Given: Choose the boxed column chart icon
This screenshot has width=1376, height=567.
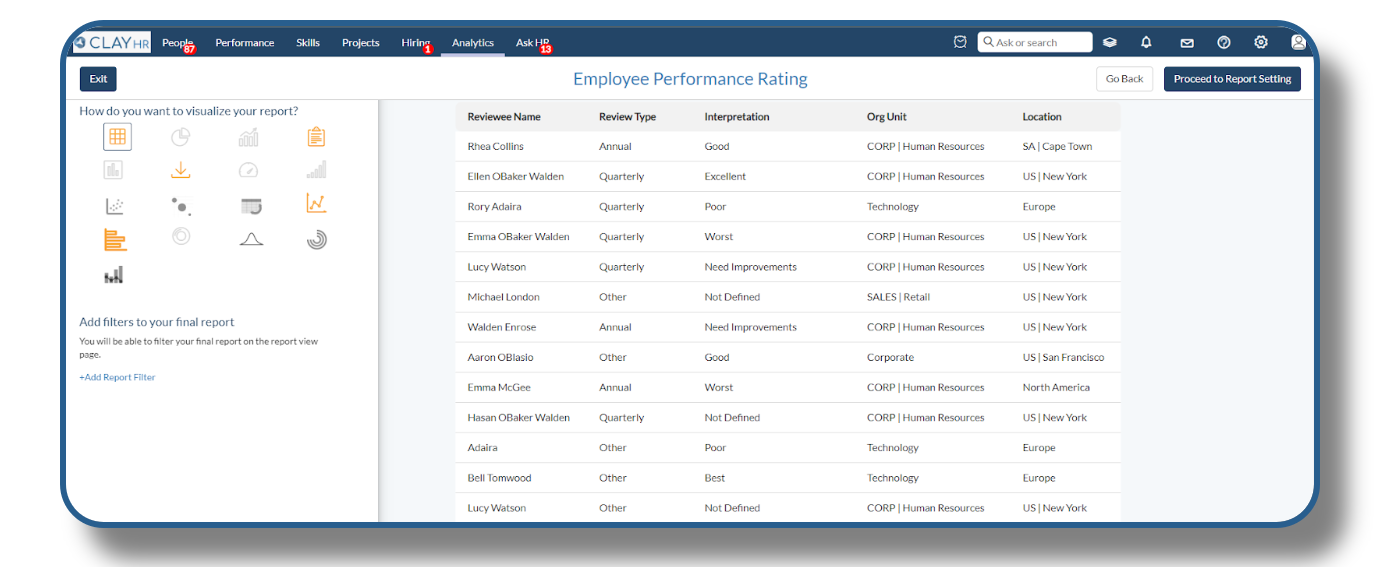Looking at the screenshot, I should (113, 170).
